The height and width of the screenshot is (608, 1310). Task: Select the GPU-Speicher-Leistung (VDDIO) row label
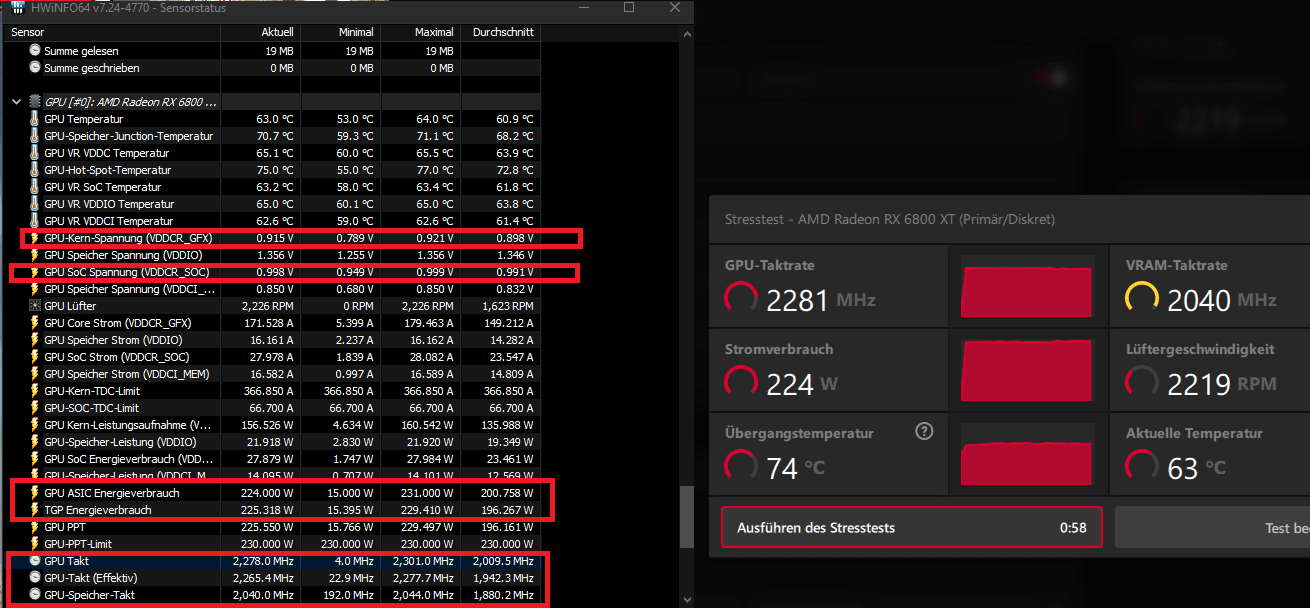pos(120,442)
